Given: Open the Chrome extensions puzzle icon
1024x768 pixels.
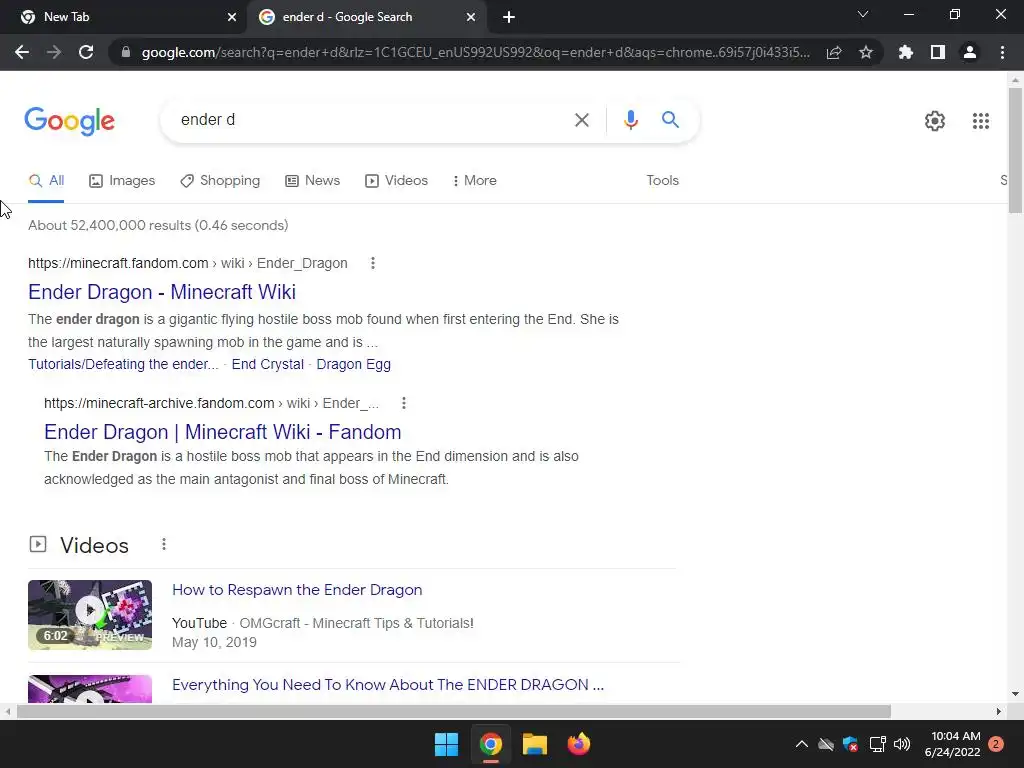Looking at the screenshot, I should pyautogui.click(x=906, y=52).
